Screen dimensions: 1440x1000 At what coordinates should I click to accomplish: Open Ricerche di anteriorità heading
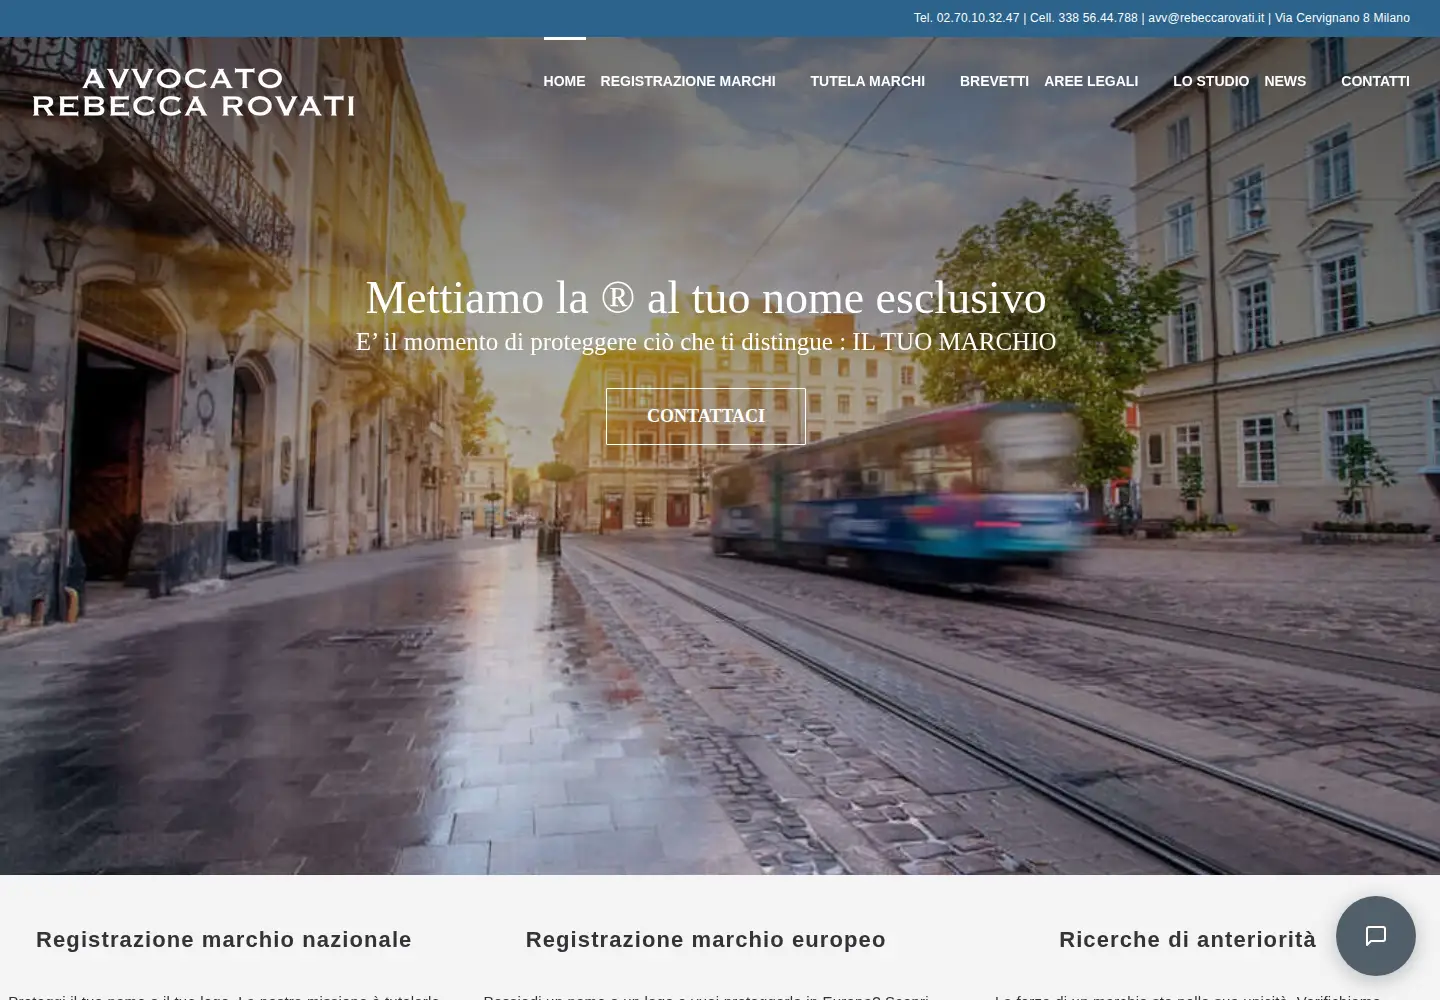pyautogui.click(x=1188, y=939)
